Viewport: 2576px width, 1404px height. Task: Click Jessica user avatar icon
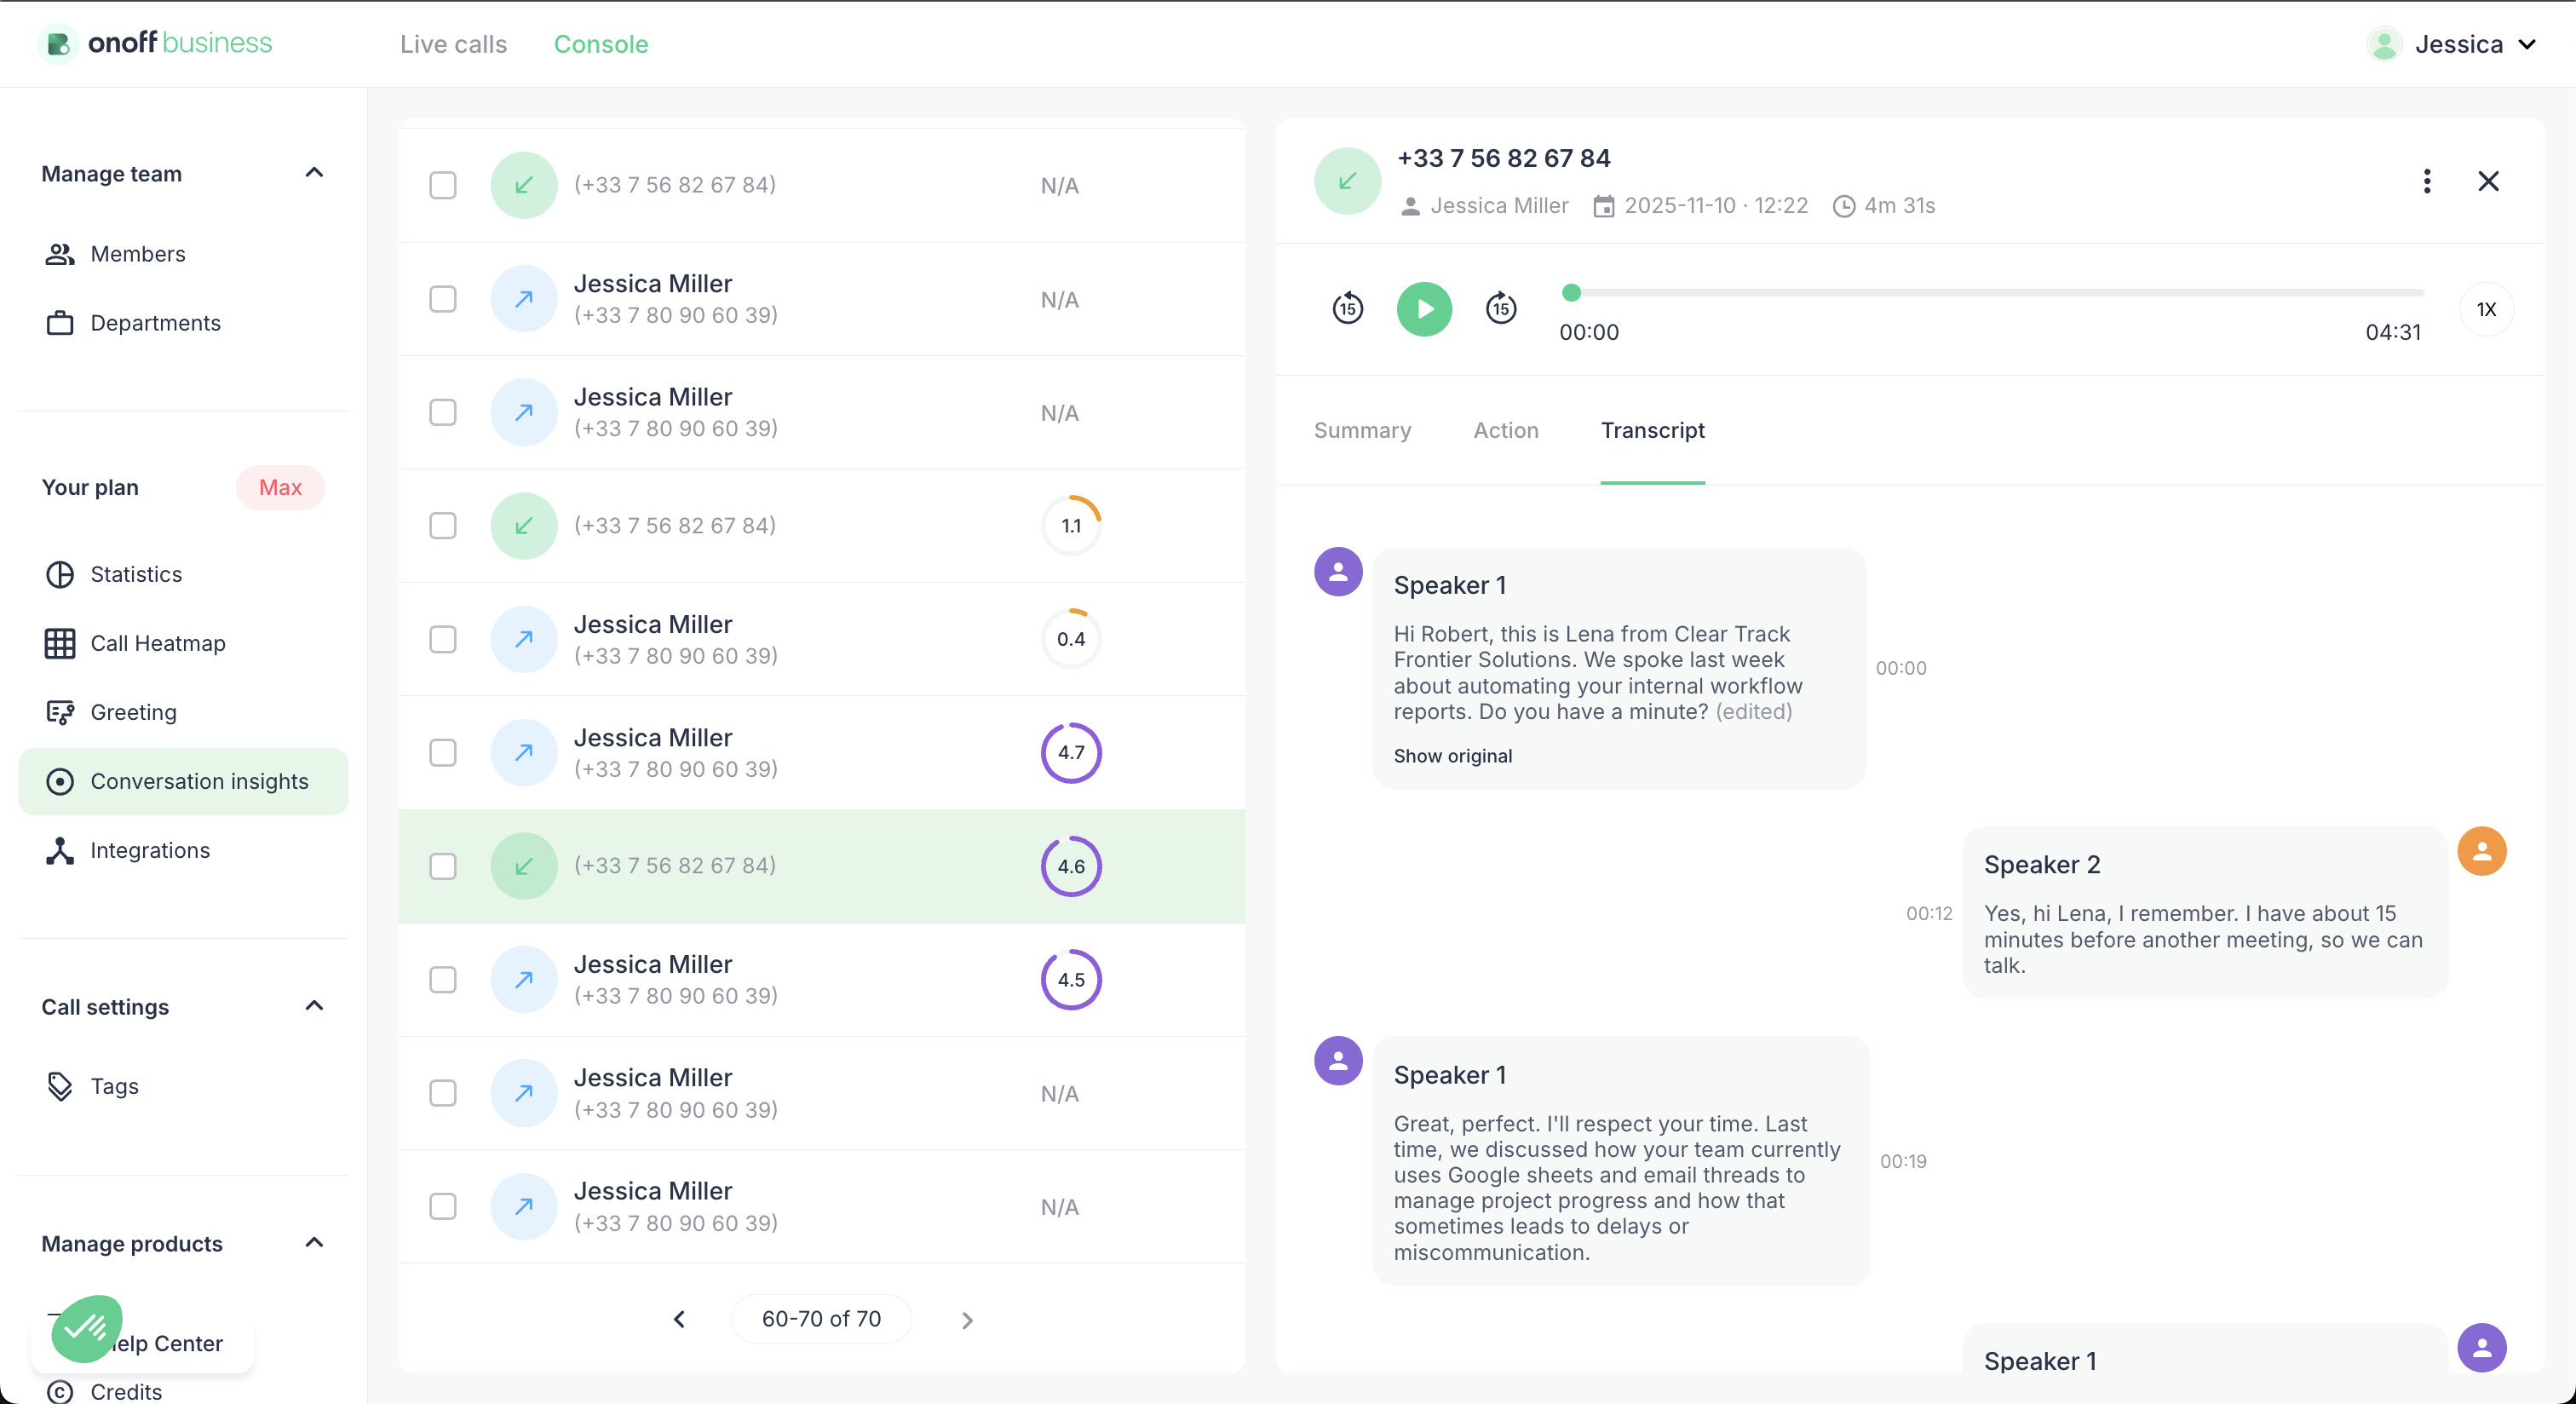coord(2384,44)
